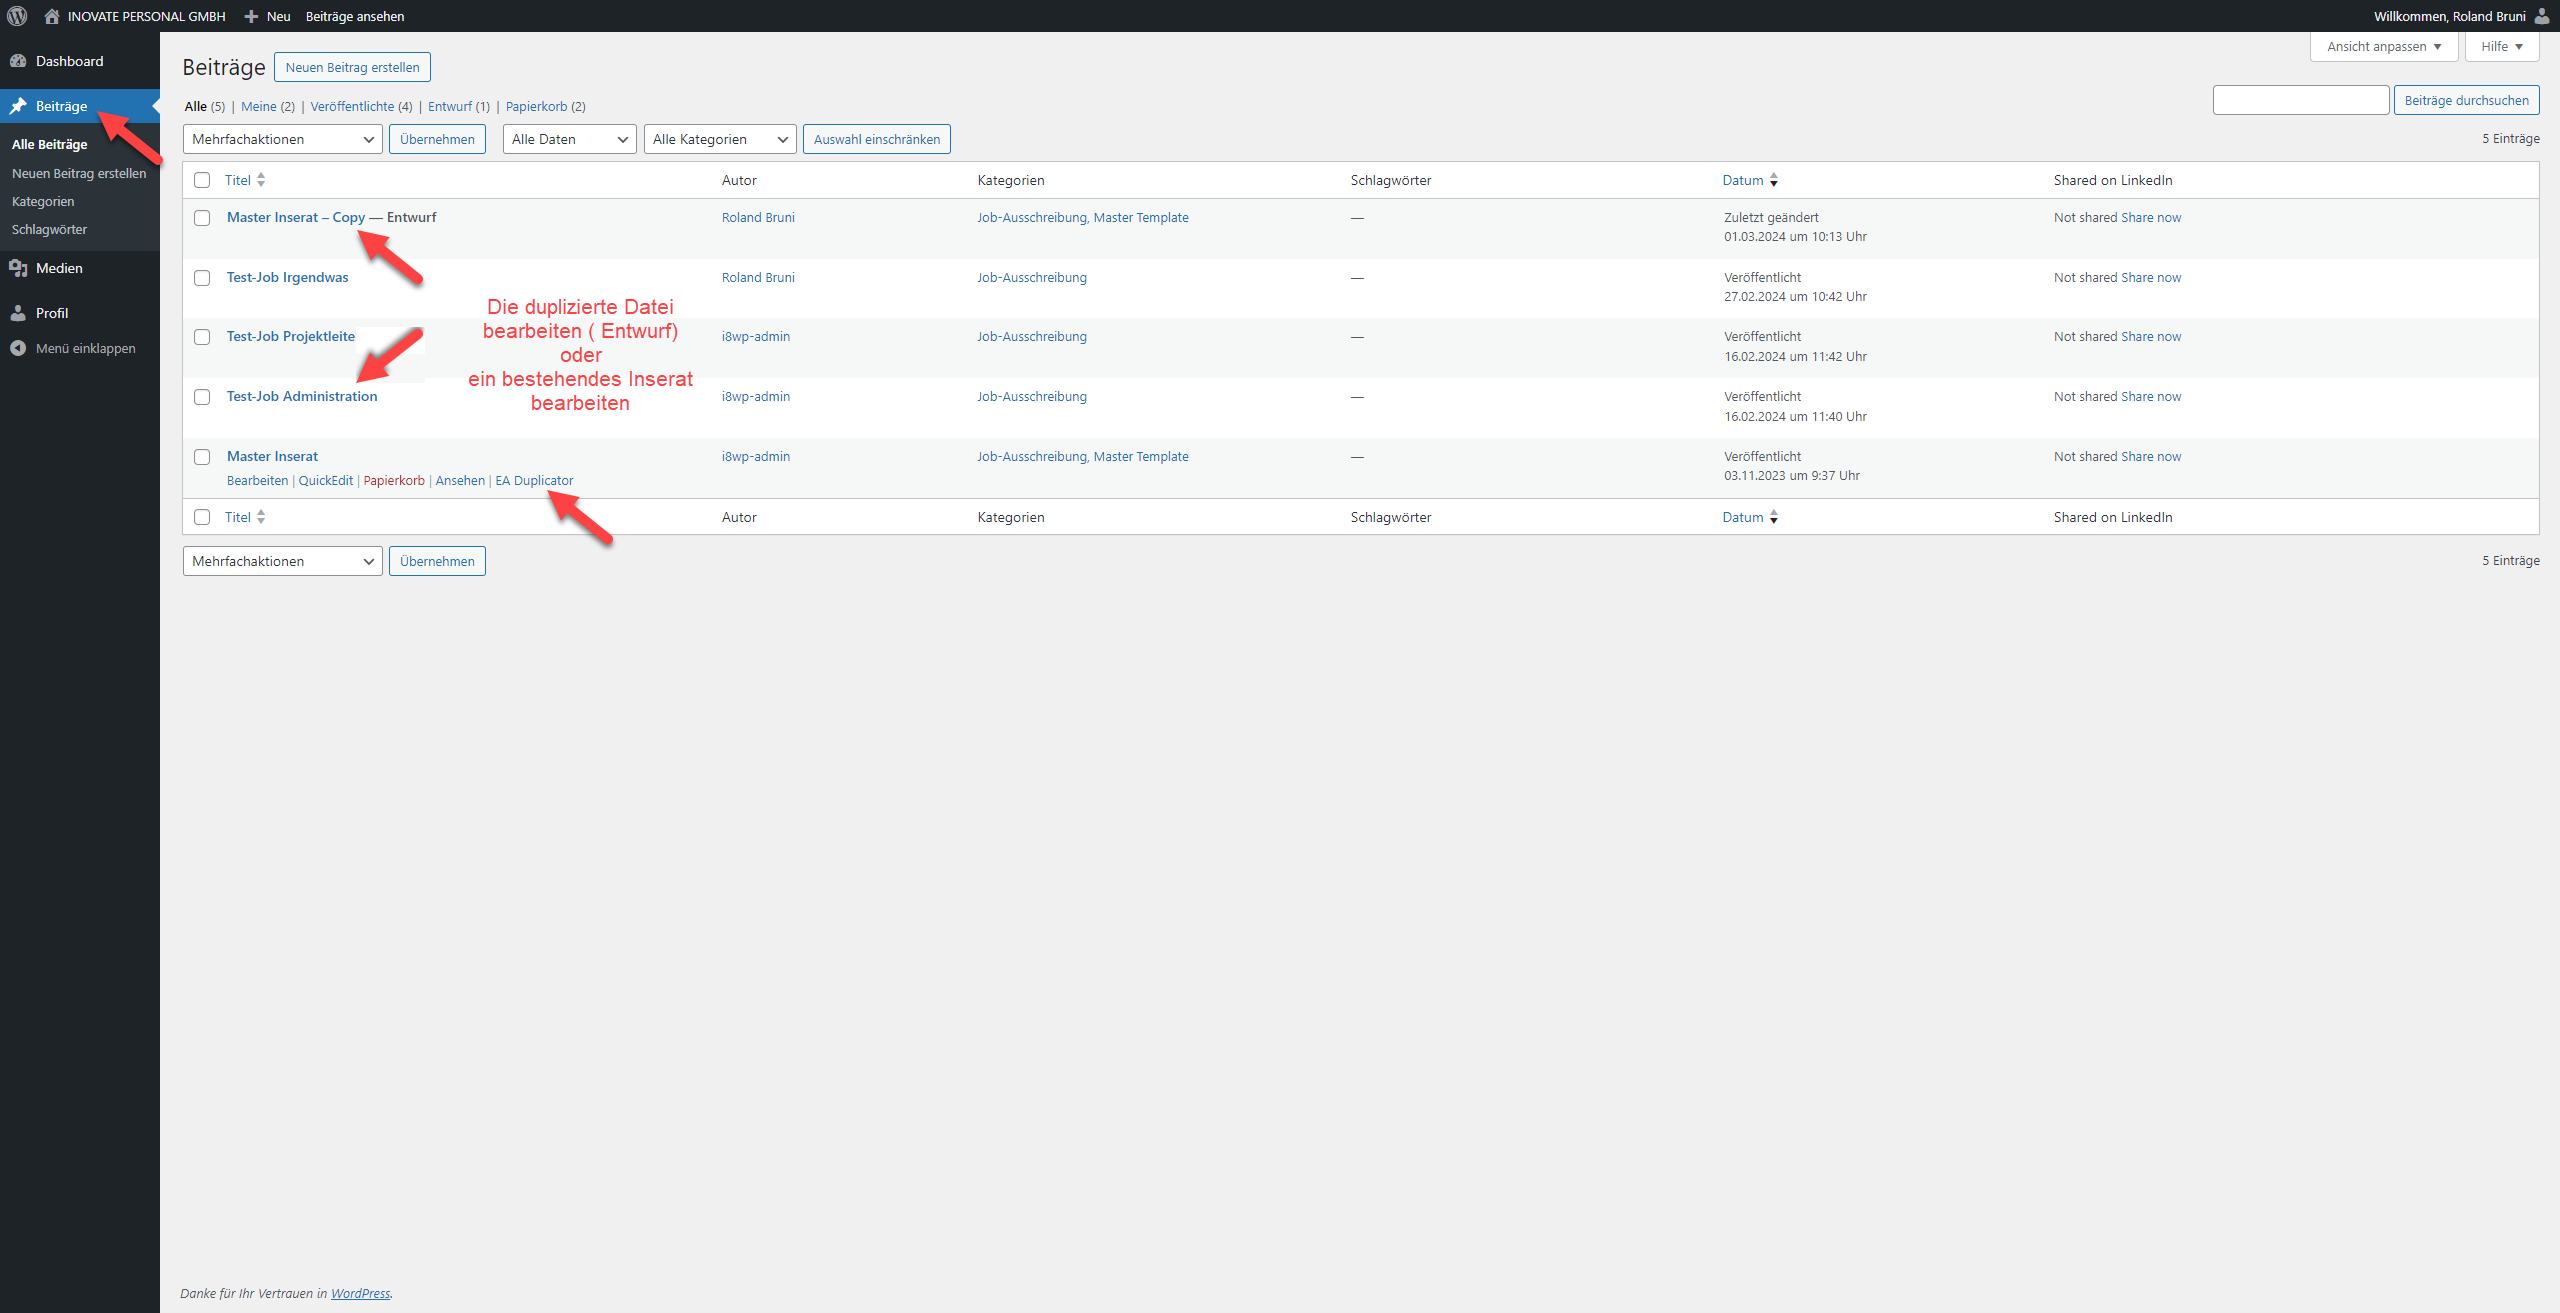The width and height of the screenshot is (2560, 1313).
Task: Check the Master Inserat – Copy checkbox
Action: (202, 218)
